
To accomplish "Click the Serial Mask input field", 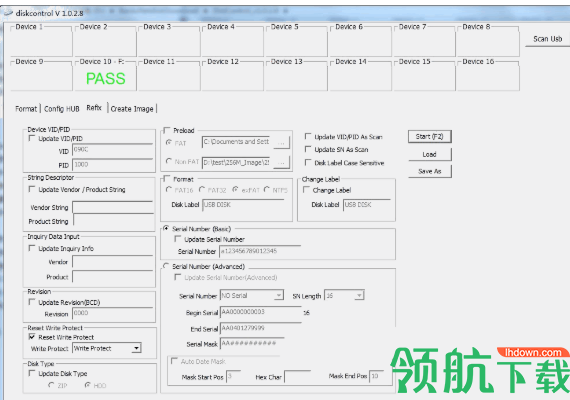I will coord(253,343).
